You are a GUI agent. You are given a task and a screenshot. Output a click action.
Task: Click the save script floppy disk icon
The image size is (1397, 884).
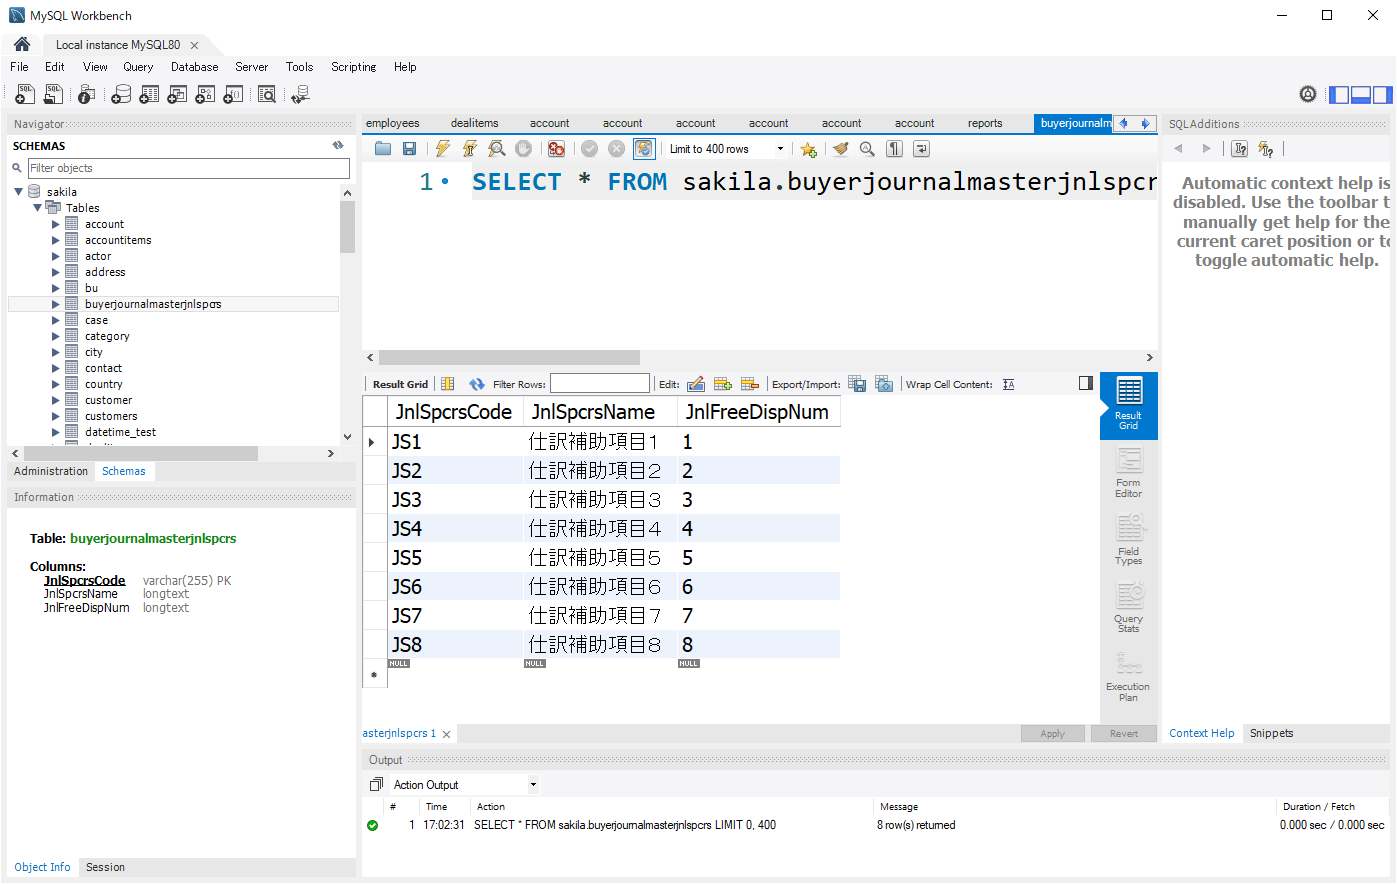(410, 149)
